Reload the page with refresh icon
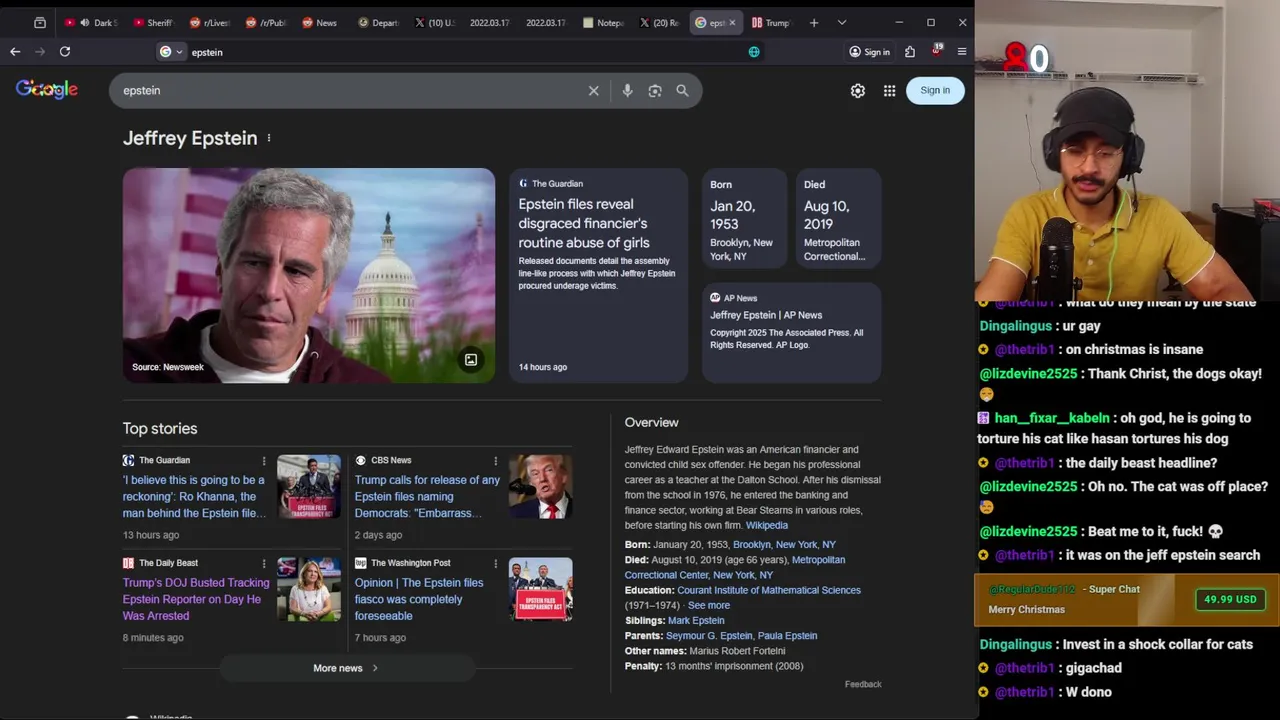This screenshot has height=720, width=1280. coord(65,52)
